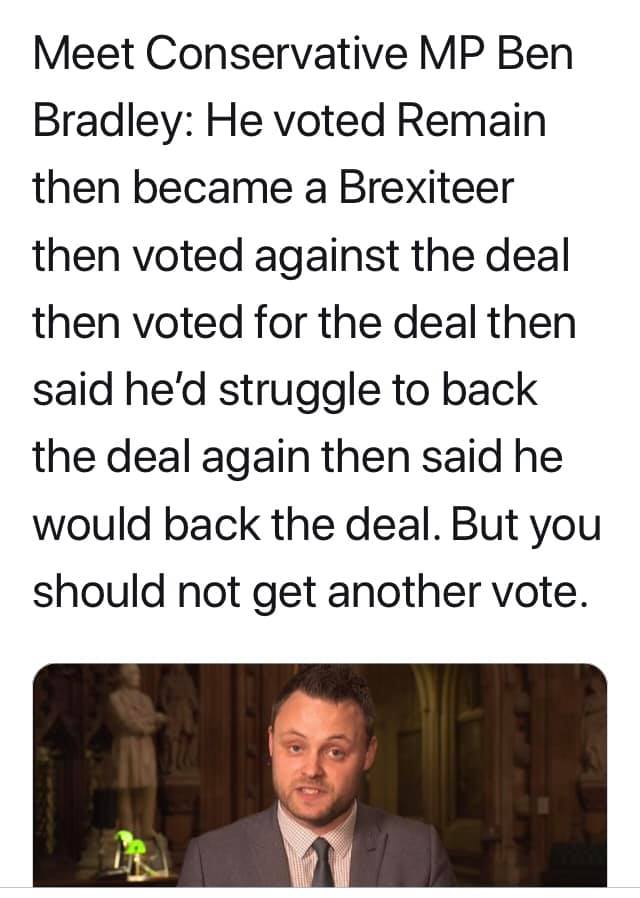The width and height of the screenshot is (640, 898).
Task: Click the line "the deal again then said he"
Action: tap(298, 456)
